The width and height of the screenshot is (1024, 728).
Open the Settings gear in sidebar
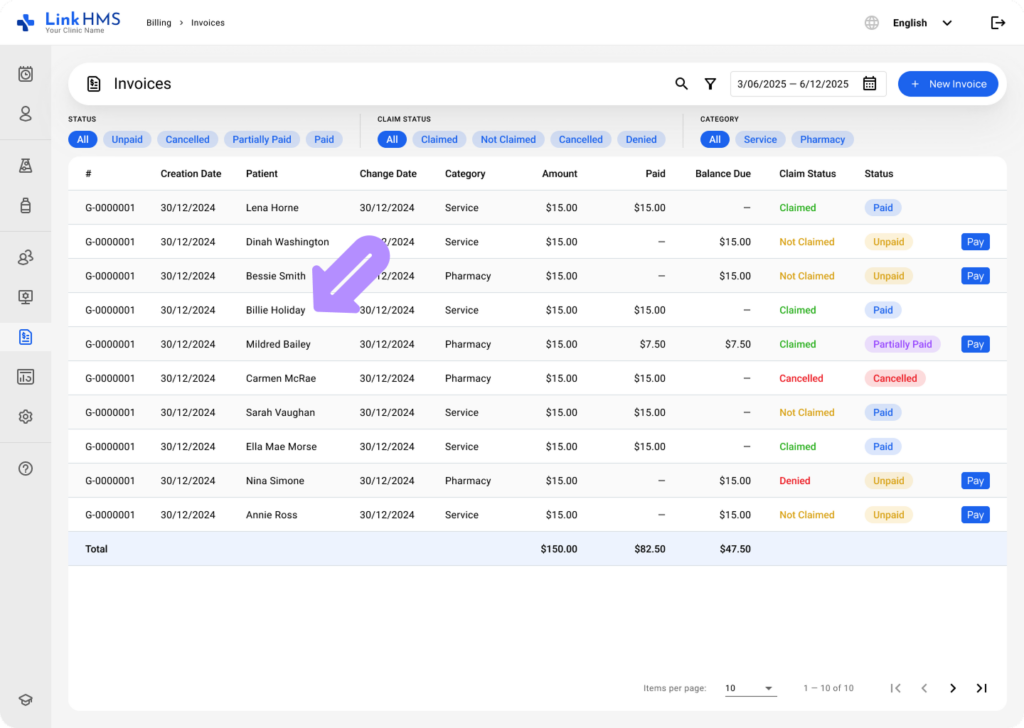[25, 417]
